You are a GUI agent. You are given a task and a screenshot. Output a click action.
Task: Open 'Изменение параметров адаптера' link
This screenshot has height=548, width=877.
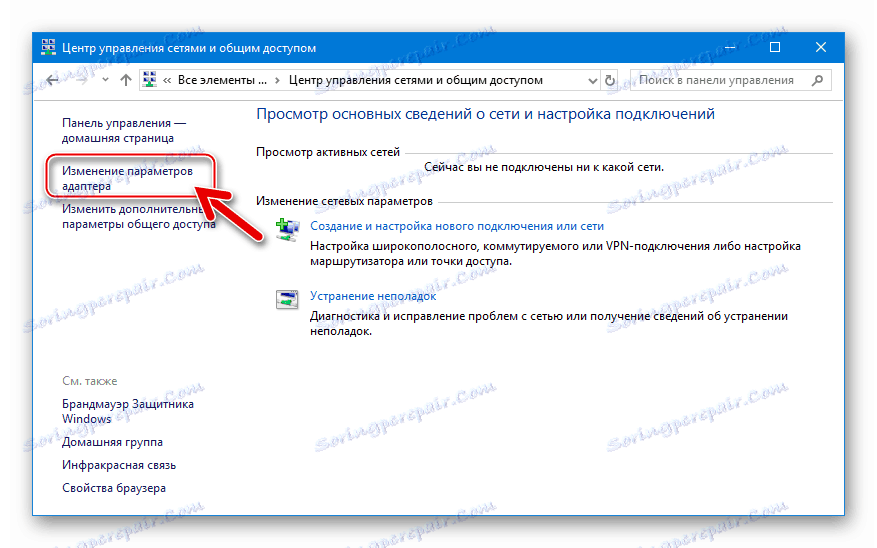click(127, 178)
